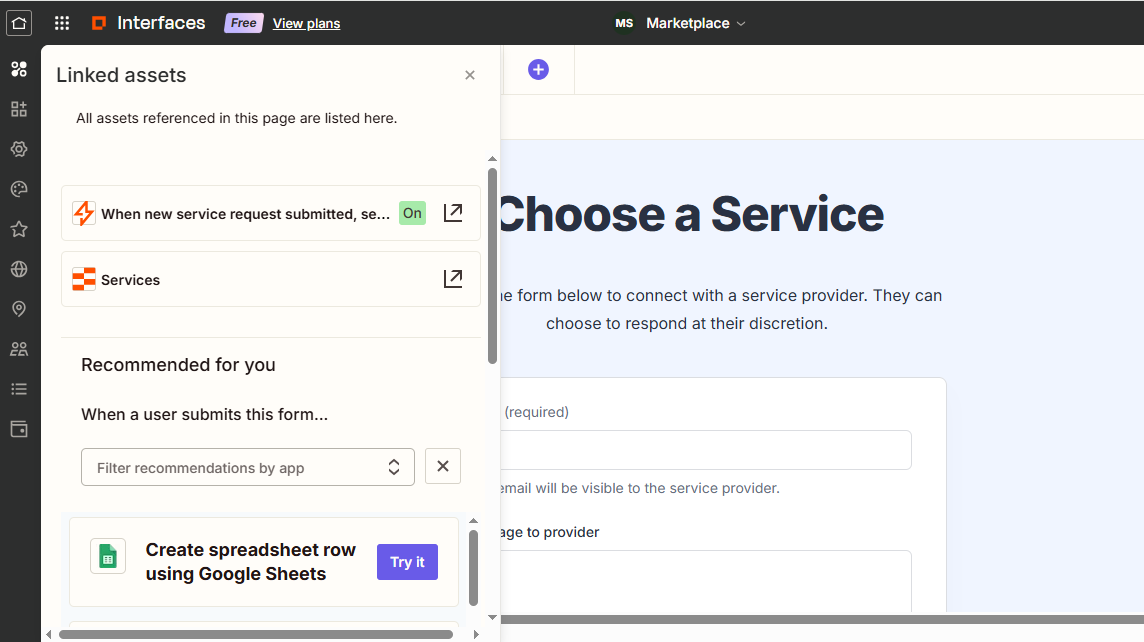This screenshot has height=642, width=1144.
Task: Click the horizontal scrollbar at the bottom
Action: click(x=260, y=633)
